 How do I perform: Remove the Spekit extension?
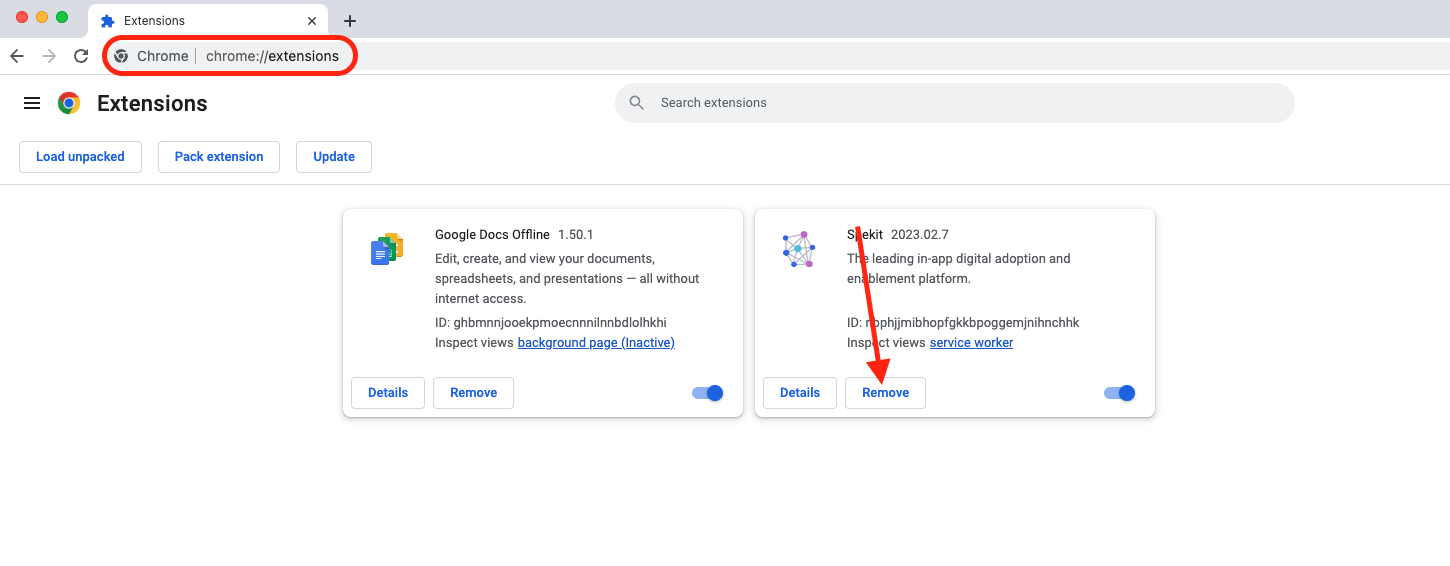[x=885, y=393]
